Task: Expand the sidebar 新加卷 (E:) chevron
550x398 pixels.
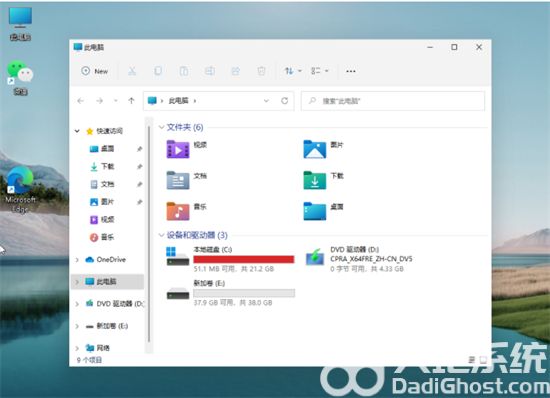Action: pyautogui.click(x=77, y=326)
